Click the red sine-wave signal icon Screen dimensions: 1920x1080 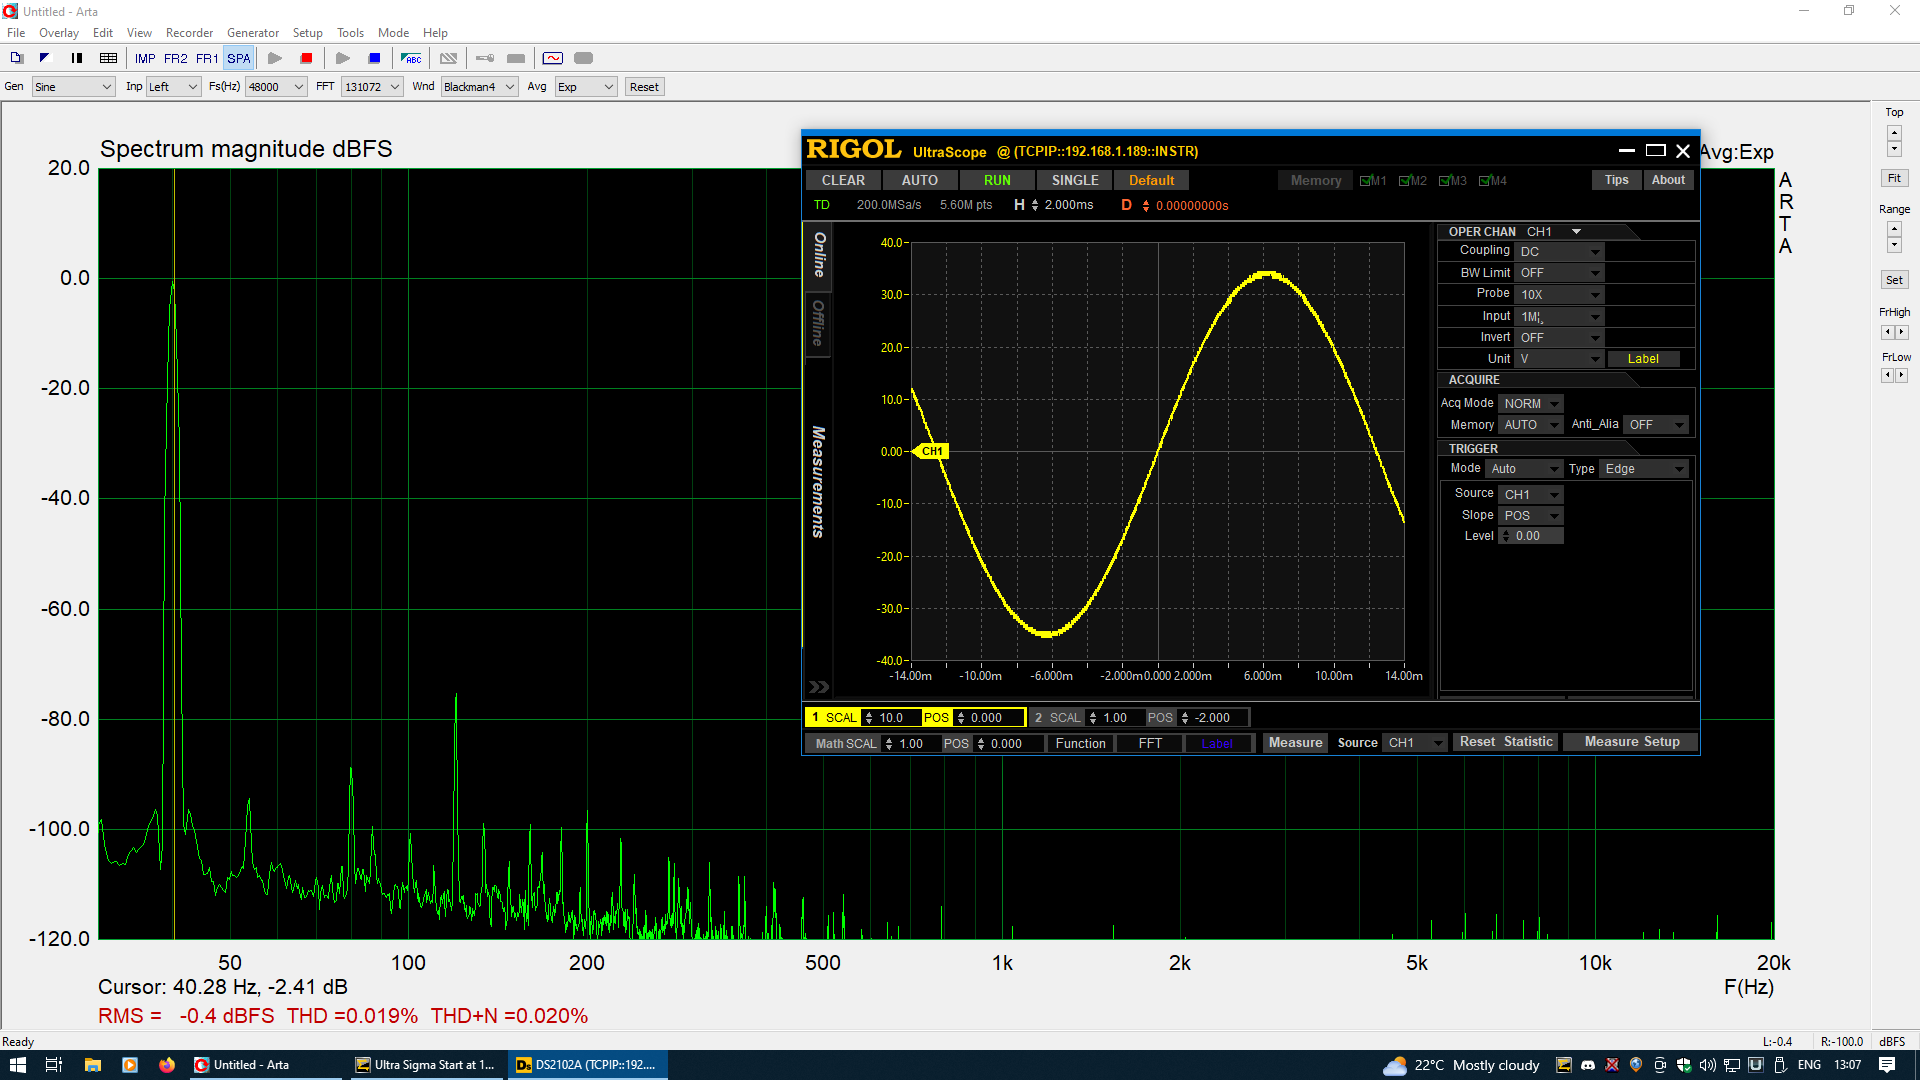pos(553,58)
